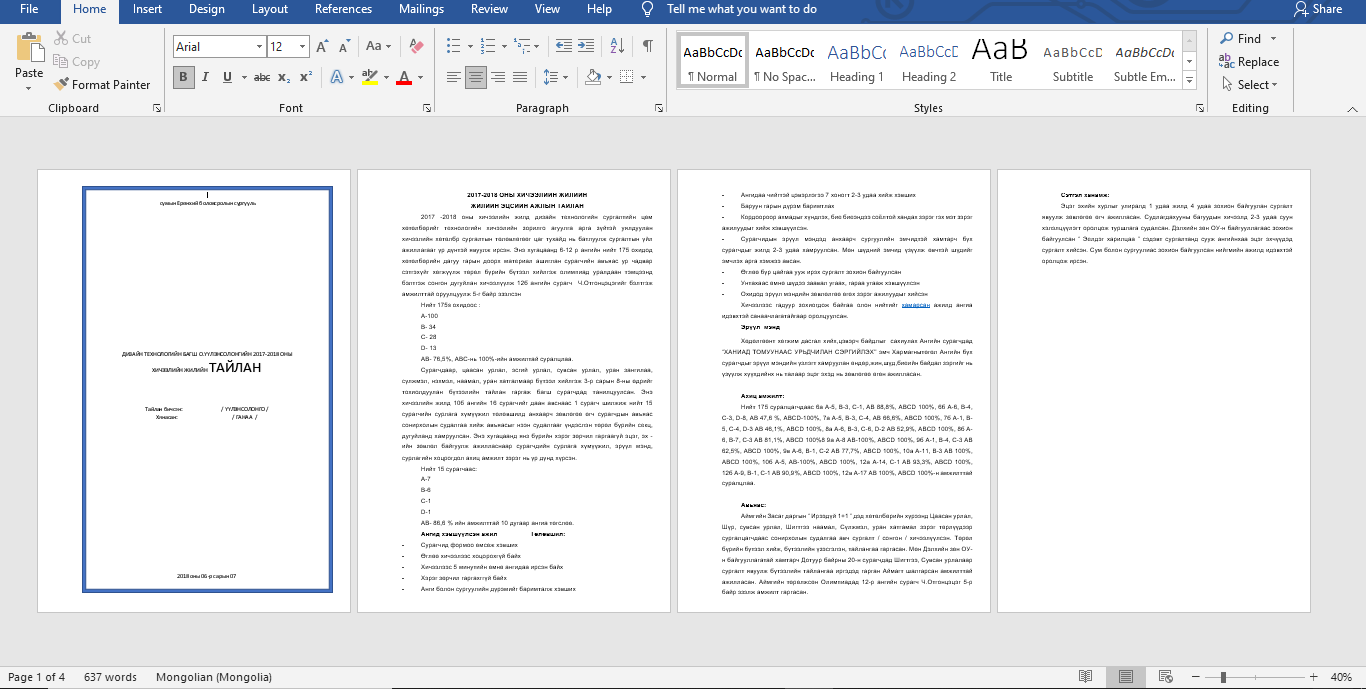Select the Heading 1 style

pyautogui.click(x=856, y=63)
